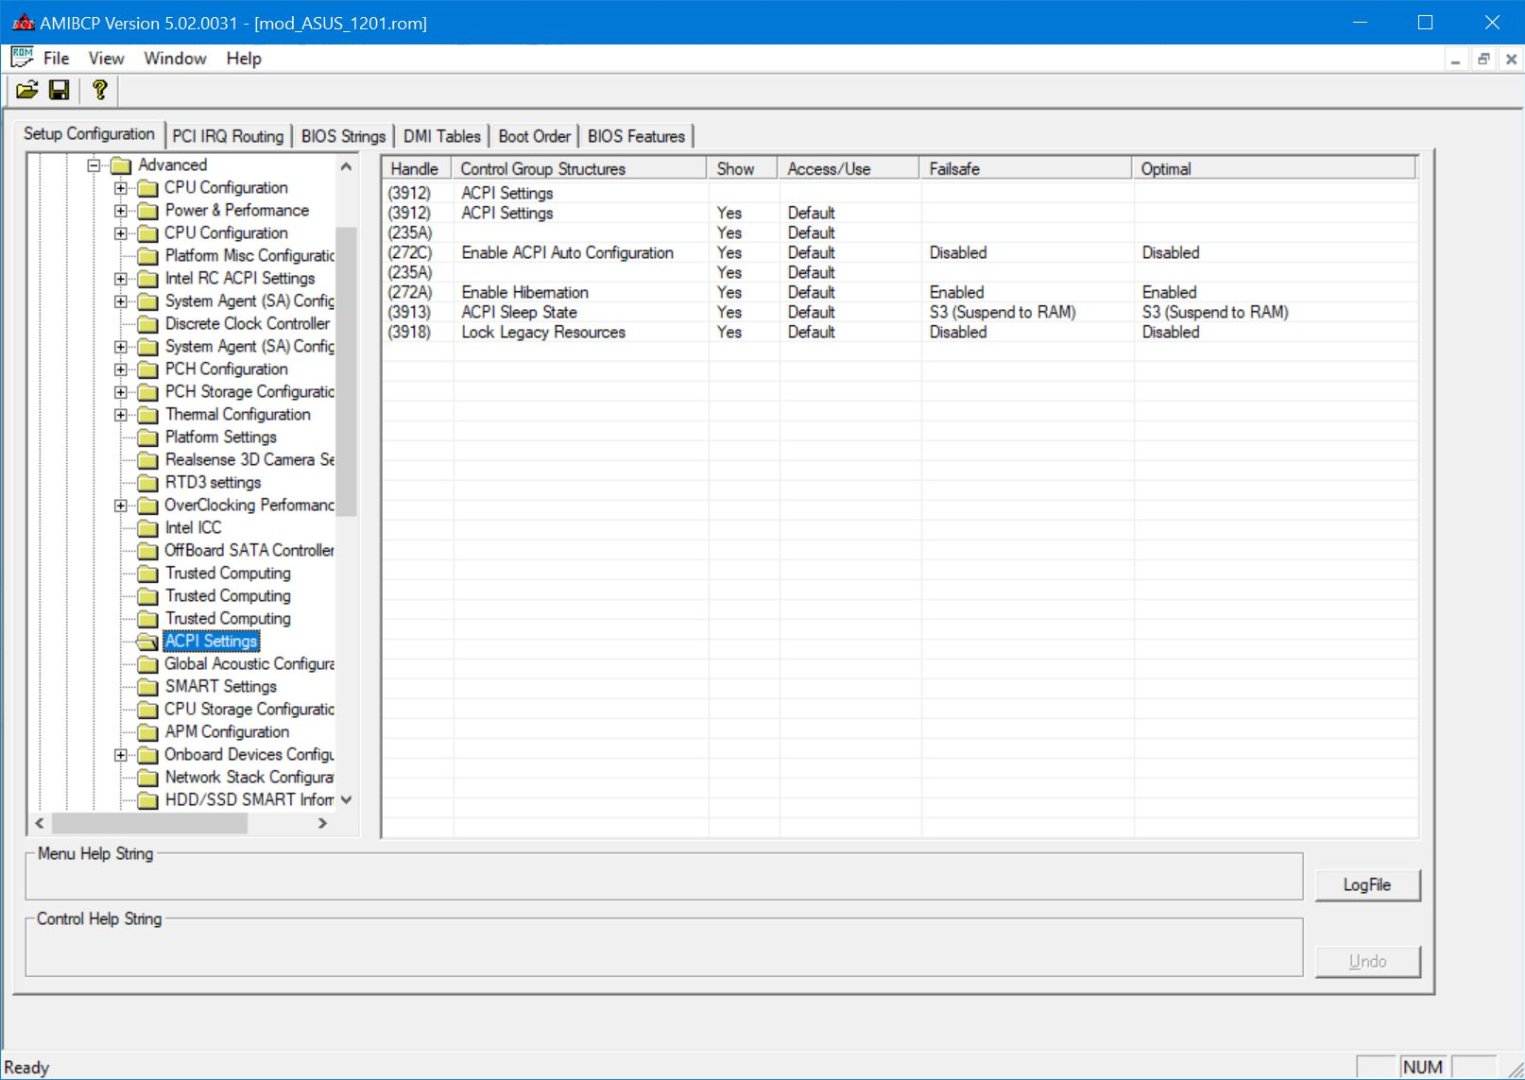Expand the Onboard Devices Configuration node
The width and height of the screenshot is (1525, 1080).
(x=121, y=755)
